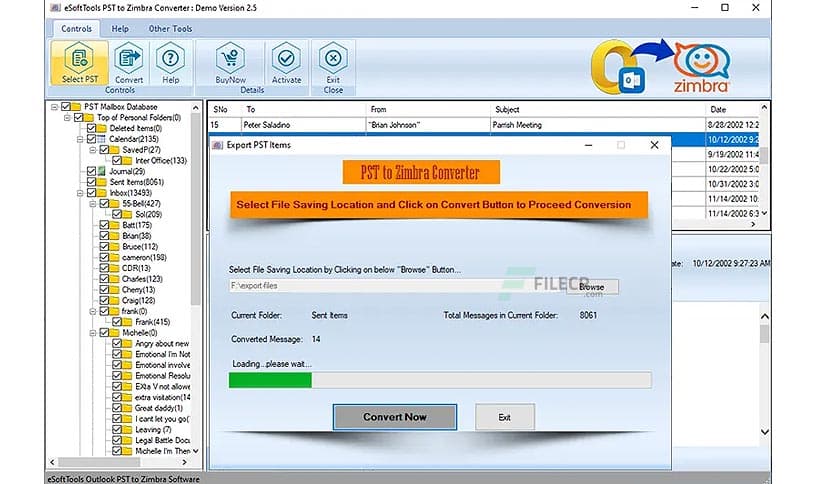Collapse the Calendar(2135) tree node
836x484 pixels.
coord(80,139)
